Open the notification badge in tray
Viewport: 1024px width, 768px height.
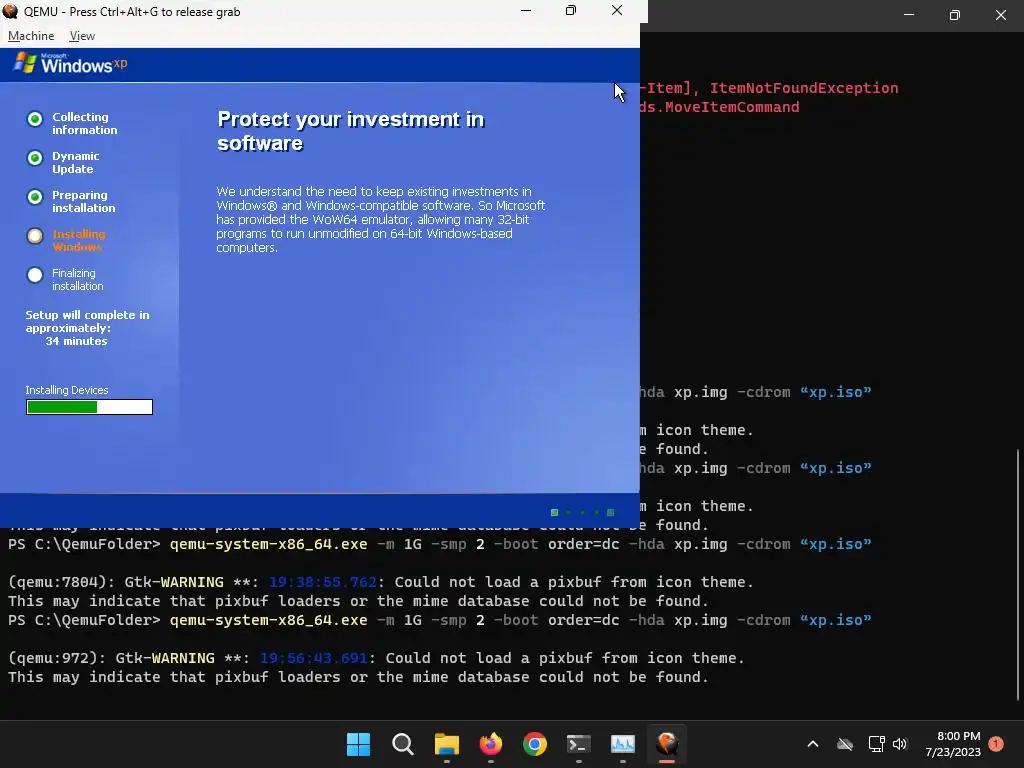(996, 743)
